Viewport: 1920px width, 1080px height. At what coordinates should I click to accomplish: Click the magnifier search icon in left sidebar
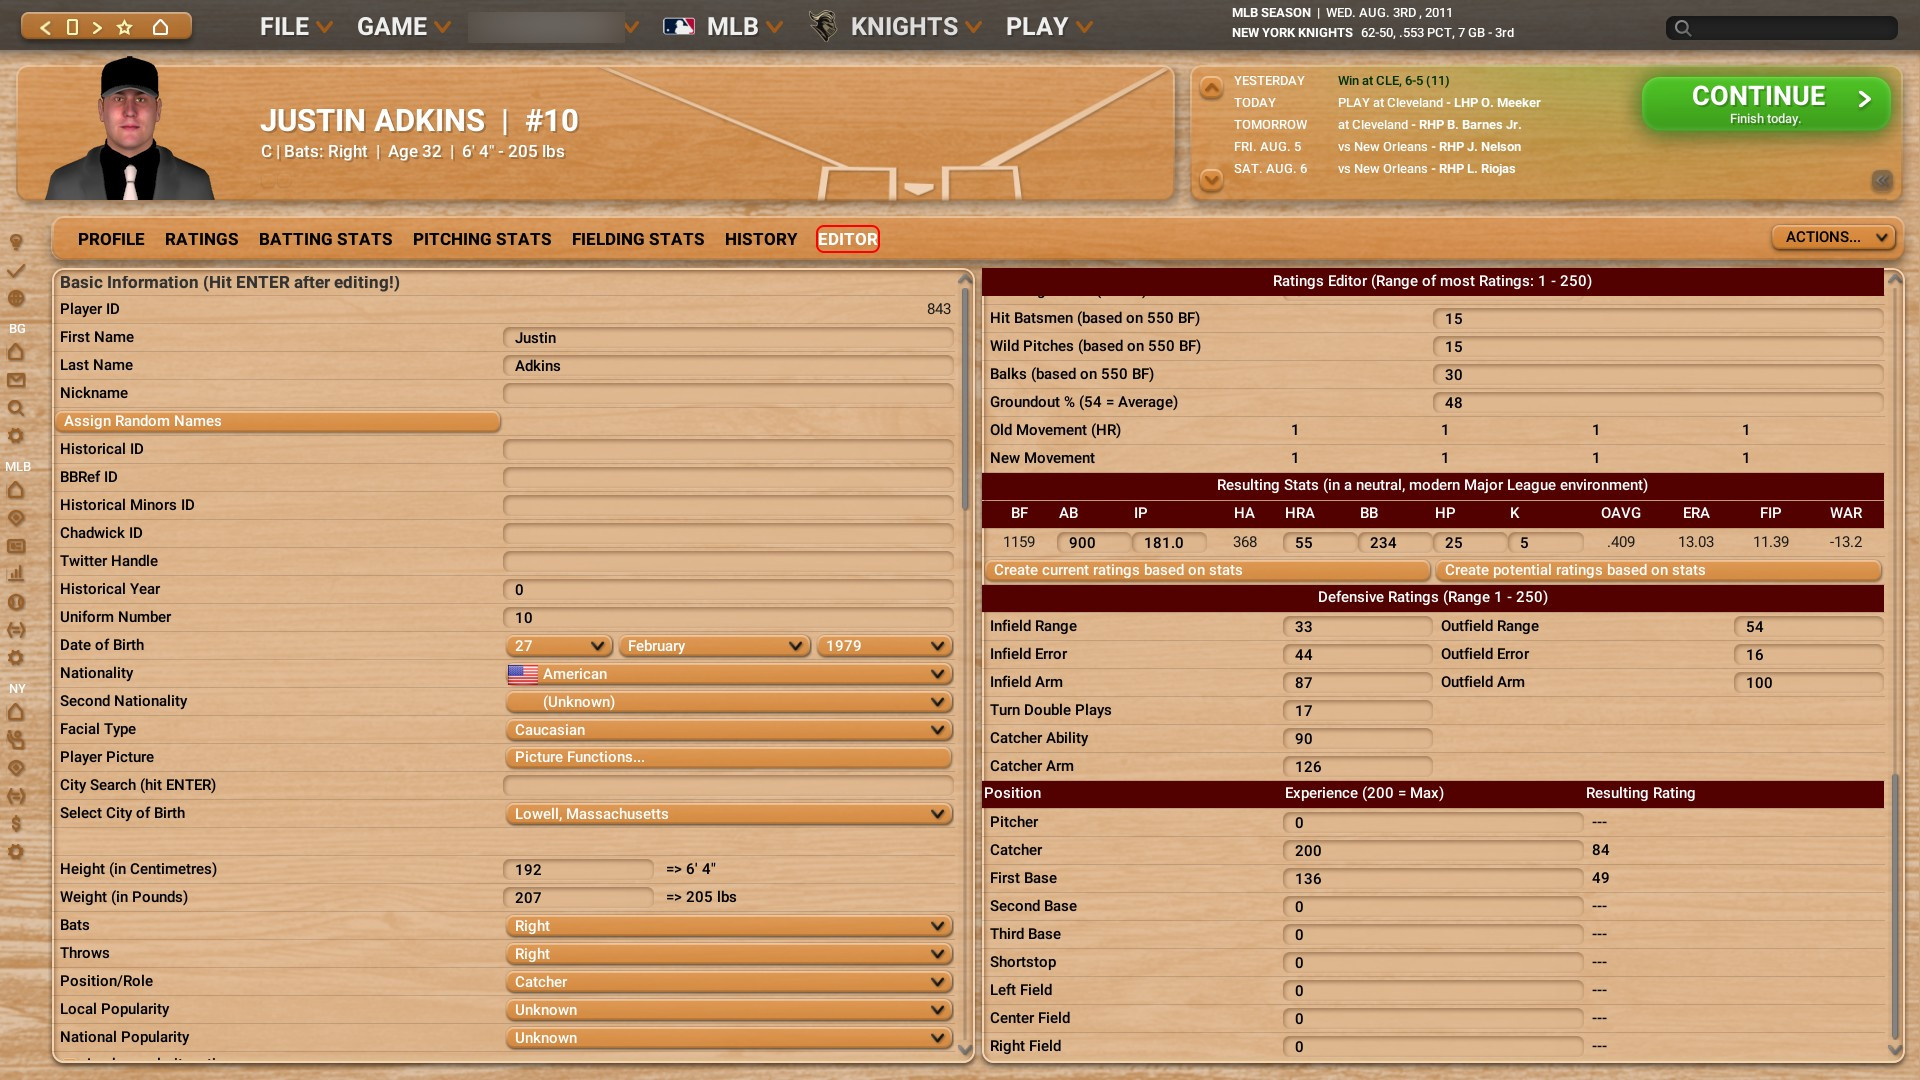[x=16, y=408]
